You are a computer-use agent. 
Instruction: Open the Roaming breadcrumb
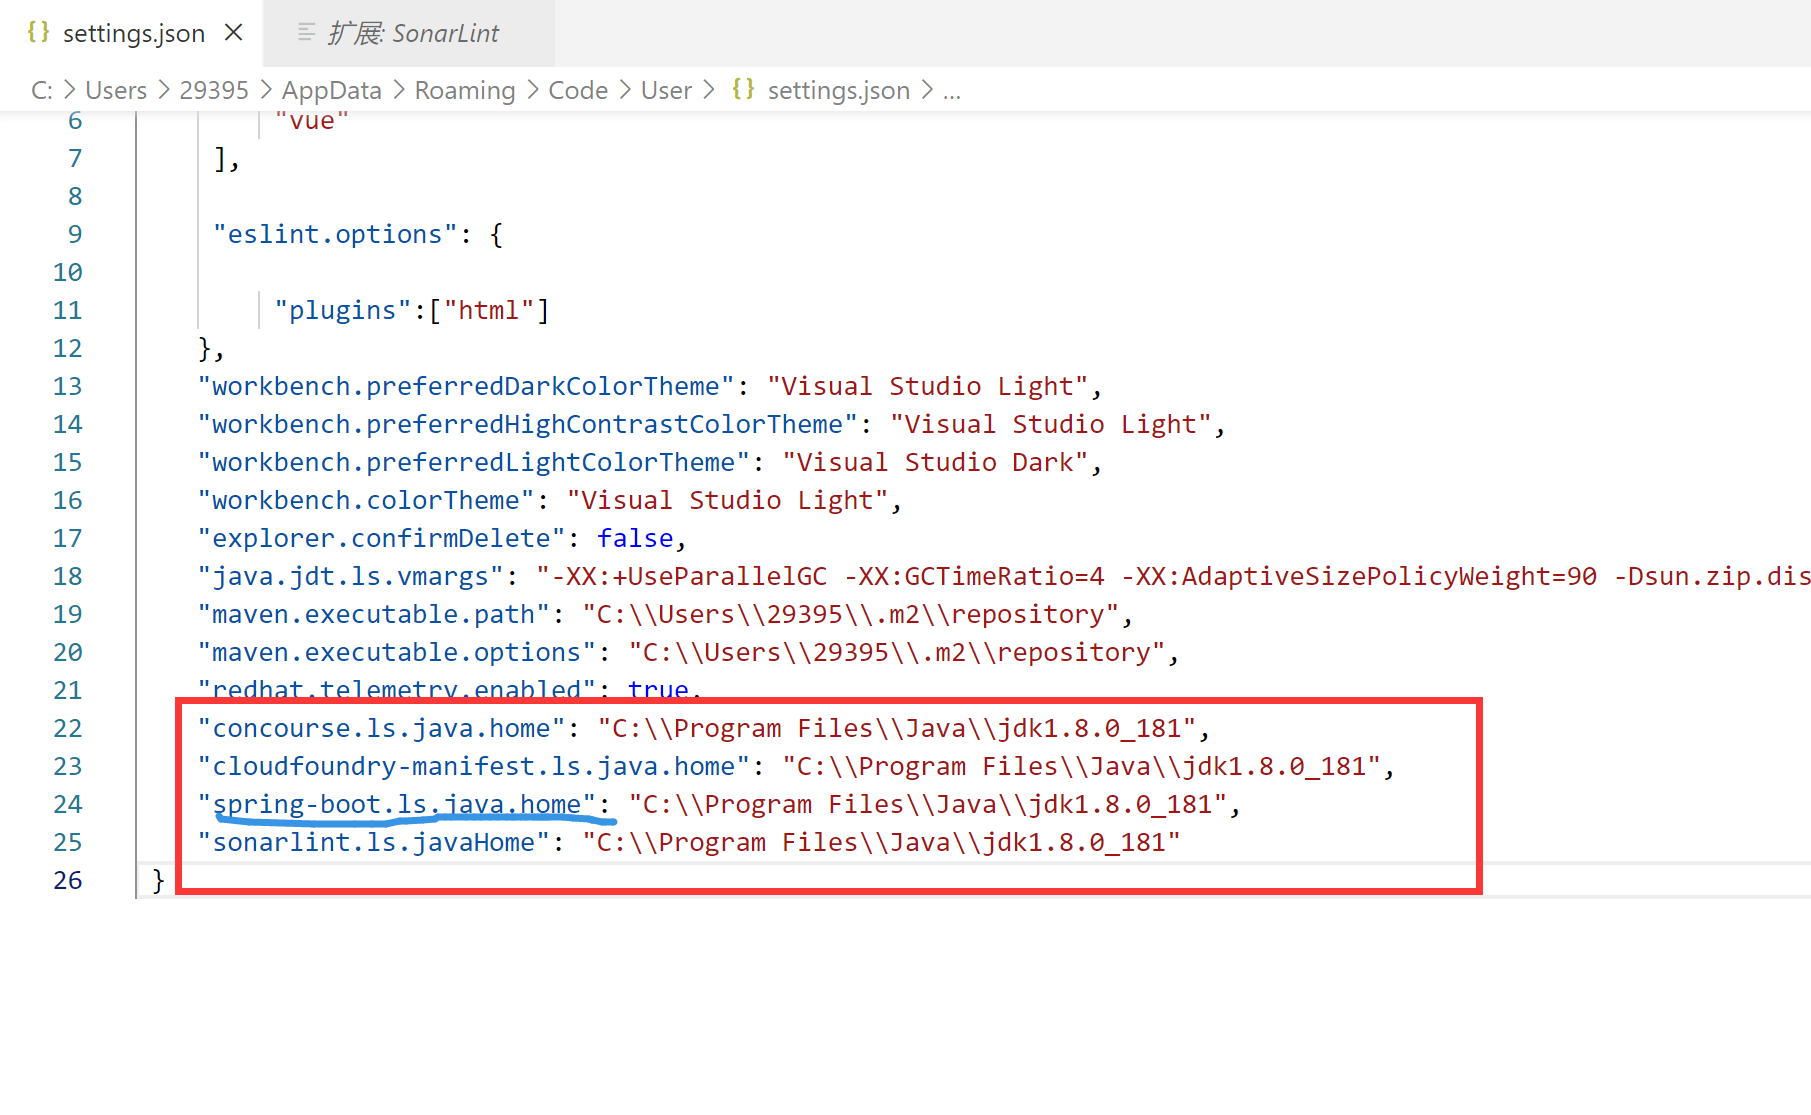click(x=465, y=90)
